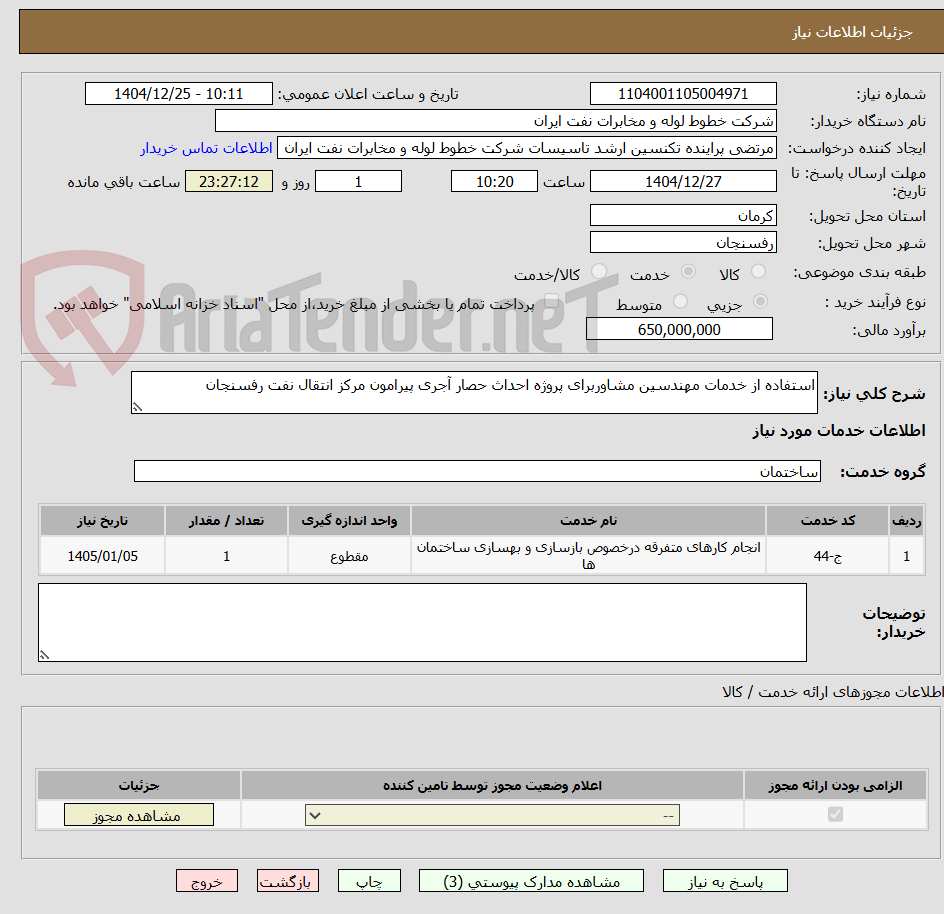Open the اعلام وضعیت مجوز dropdown
Screen dimensions: 944x914
492,816
